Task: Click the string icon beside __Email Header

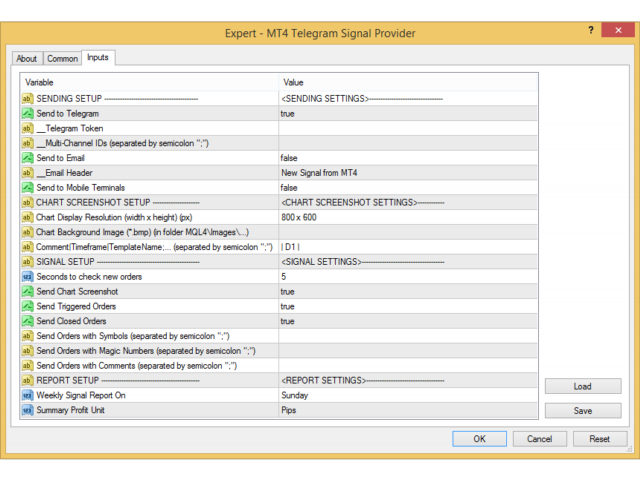Action: click(x=27, y=173)
